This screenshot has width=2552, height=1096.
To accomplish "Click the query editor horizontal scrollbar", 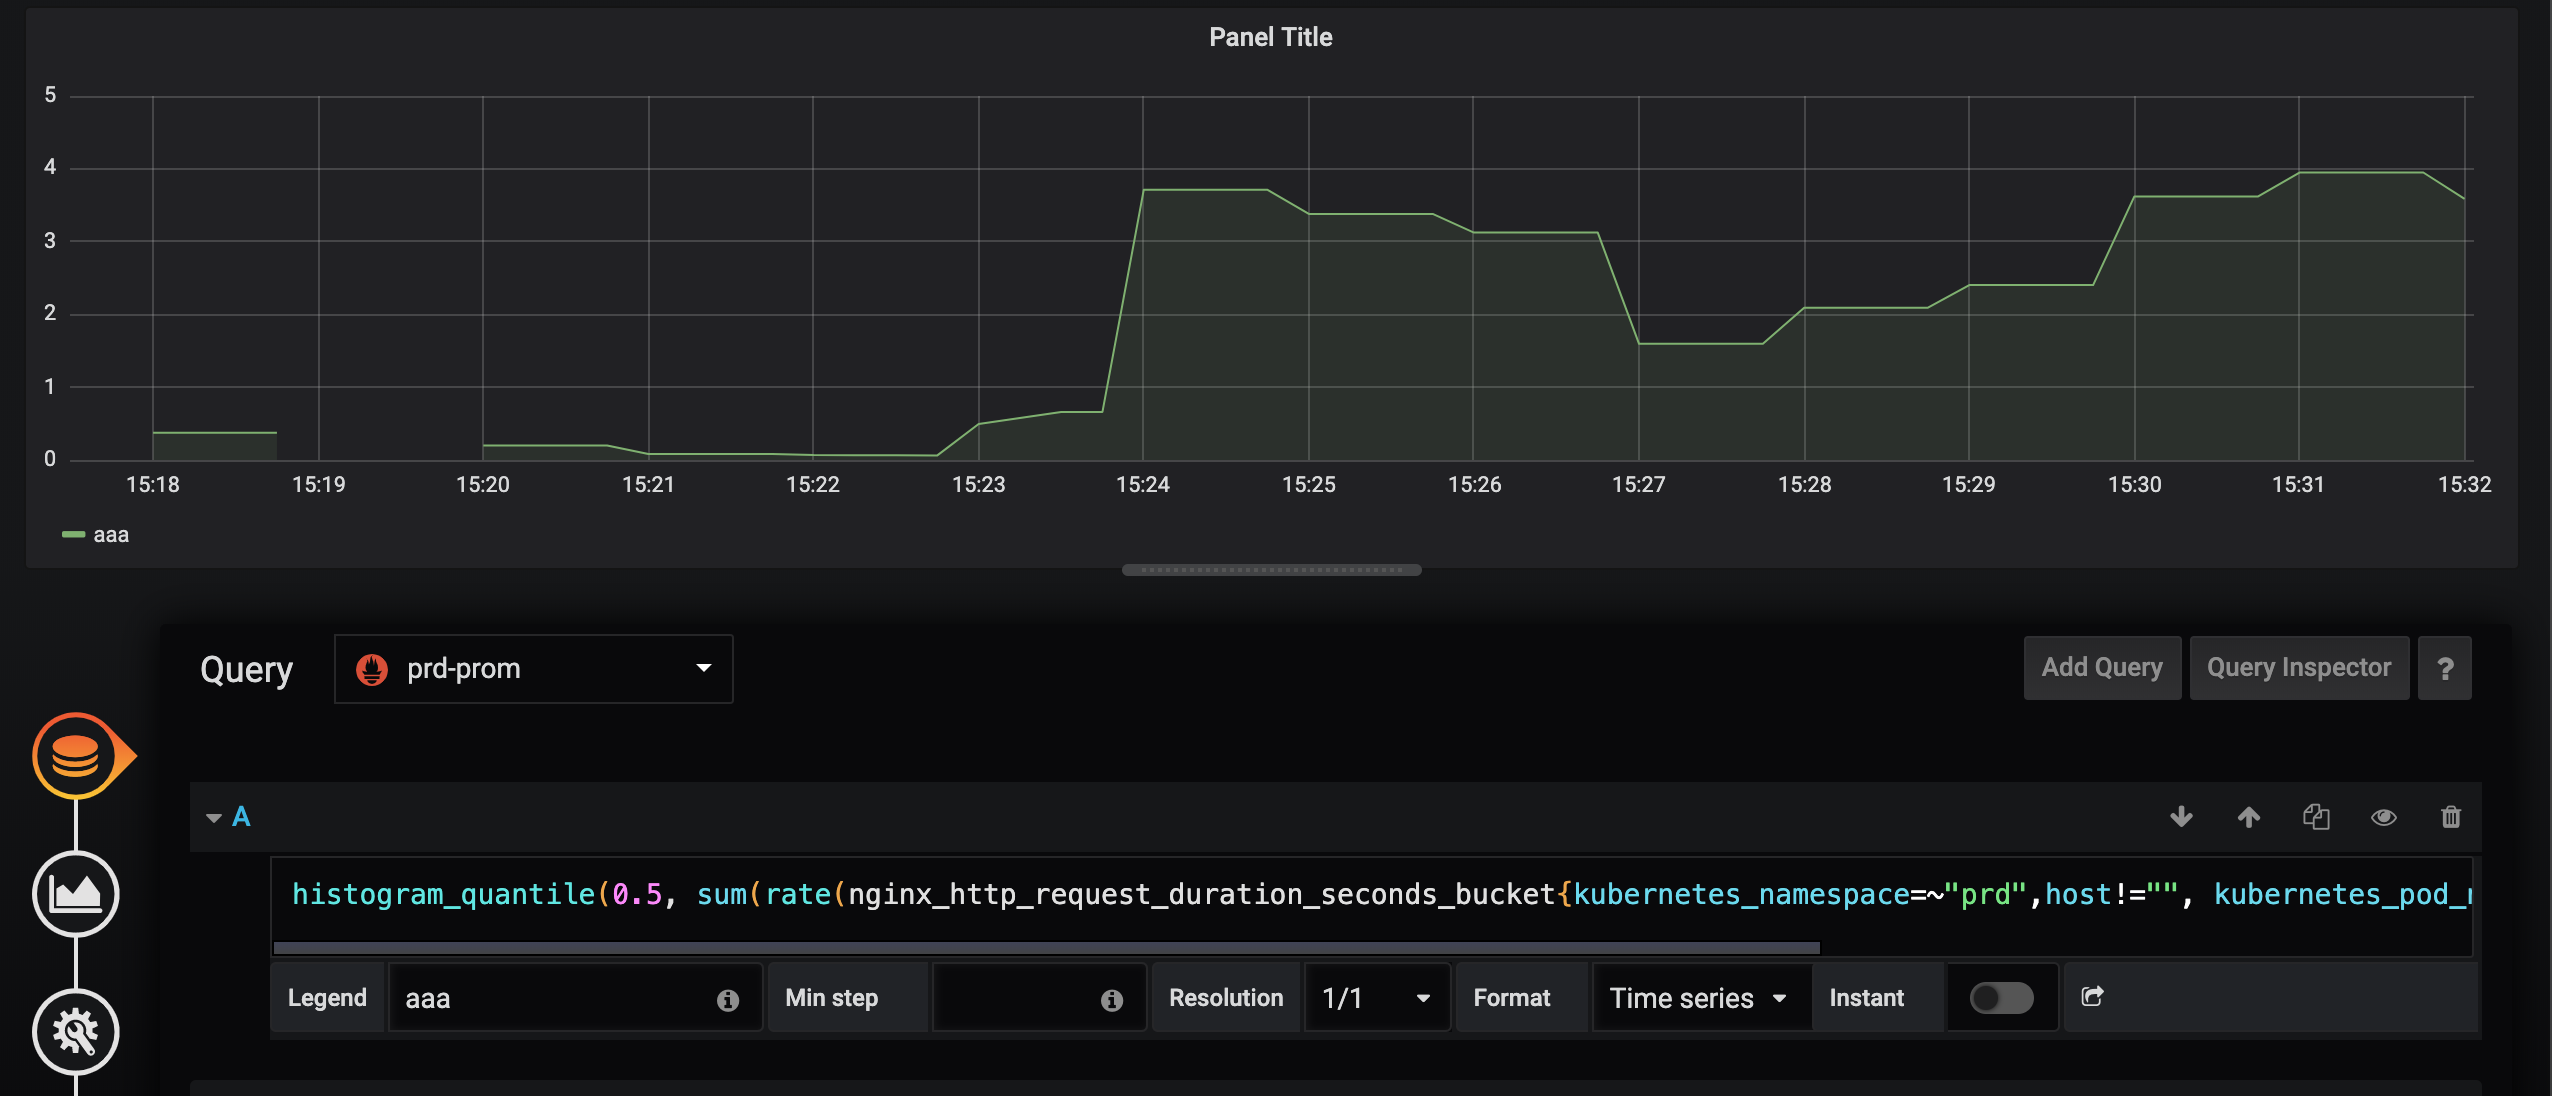I will pos(1046,947).
